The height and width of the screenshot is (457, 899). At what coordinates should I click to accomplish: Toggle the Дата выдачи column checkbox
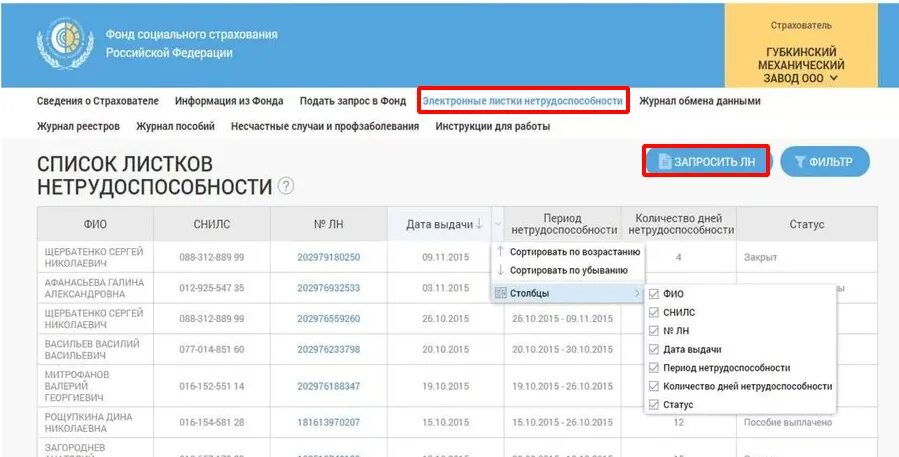point(654,349)
